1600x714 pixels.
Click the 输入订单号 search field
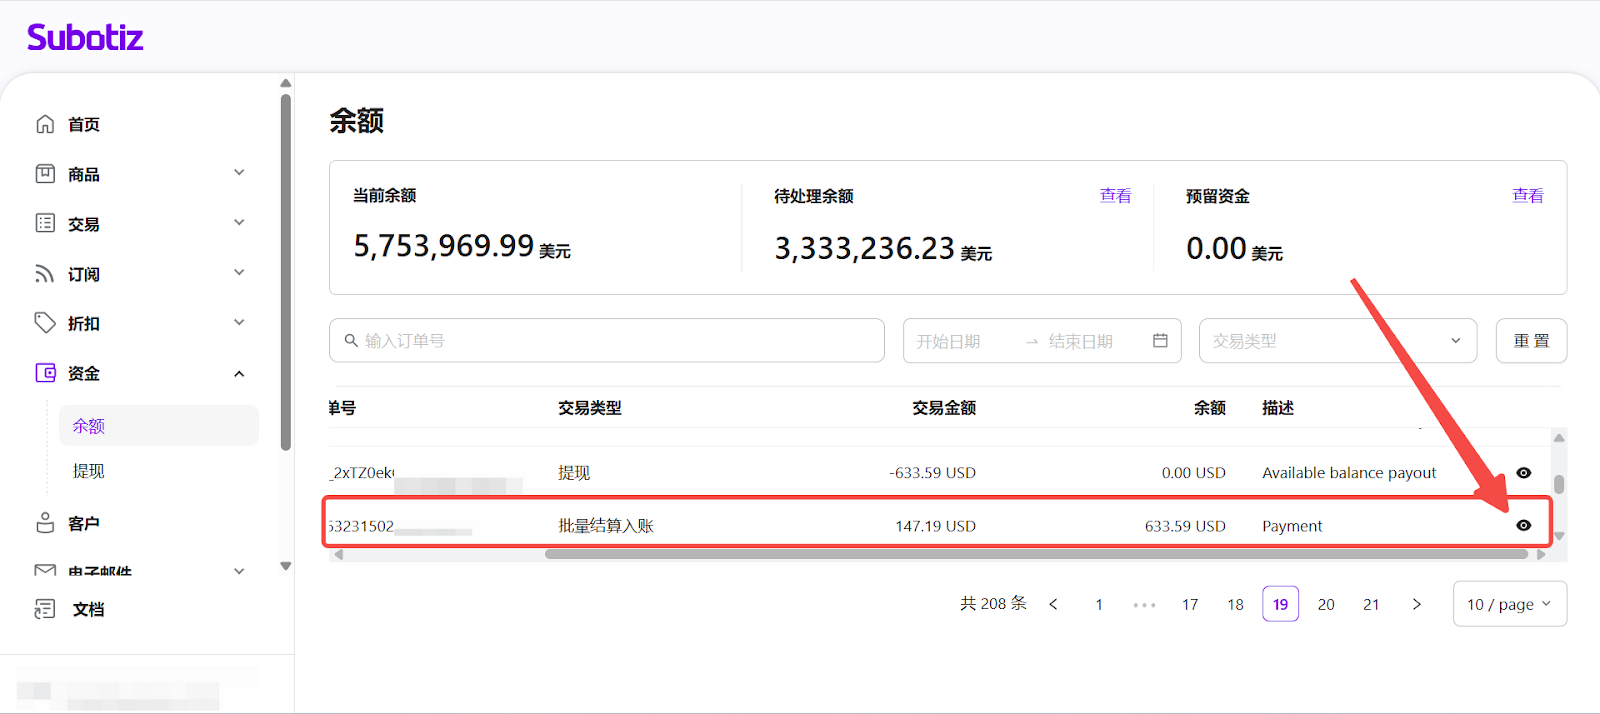(x=606, y=341)
